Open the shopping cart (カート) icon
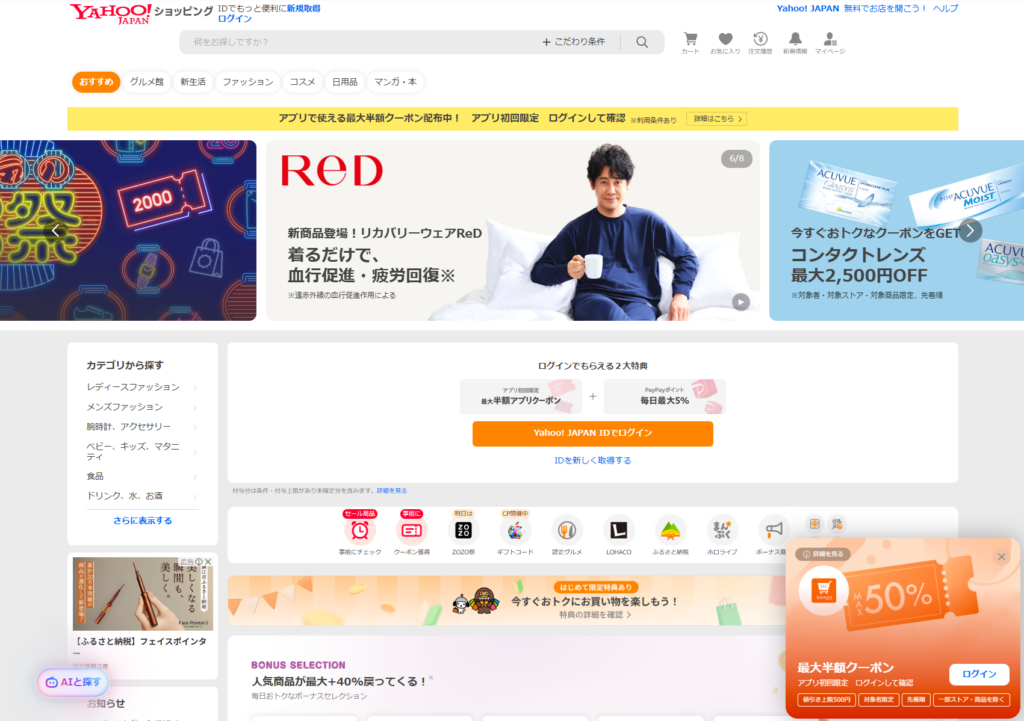This screenshot has width=1024, height=721. (690, 41)
